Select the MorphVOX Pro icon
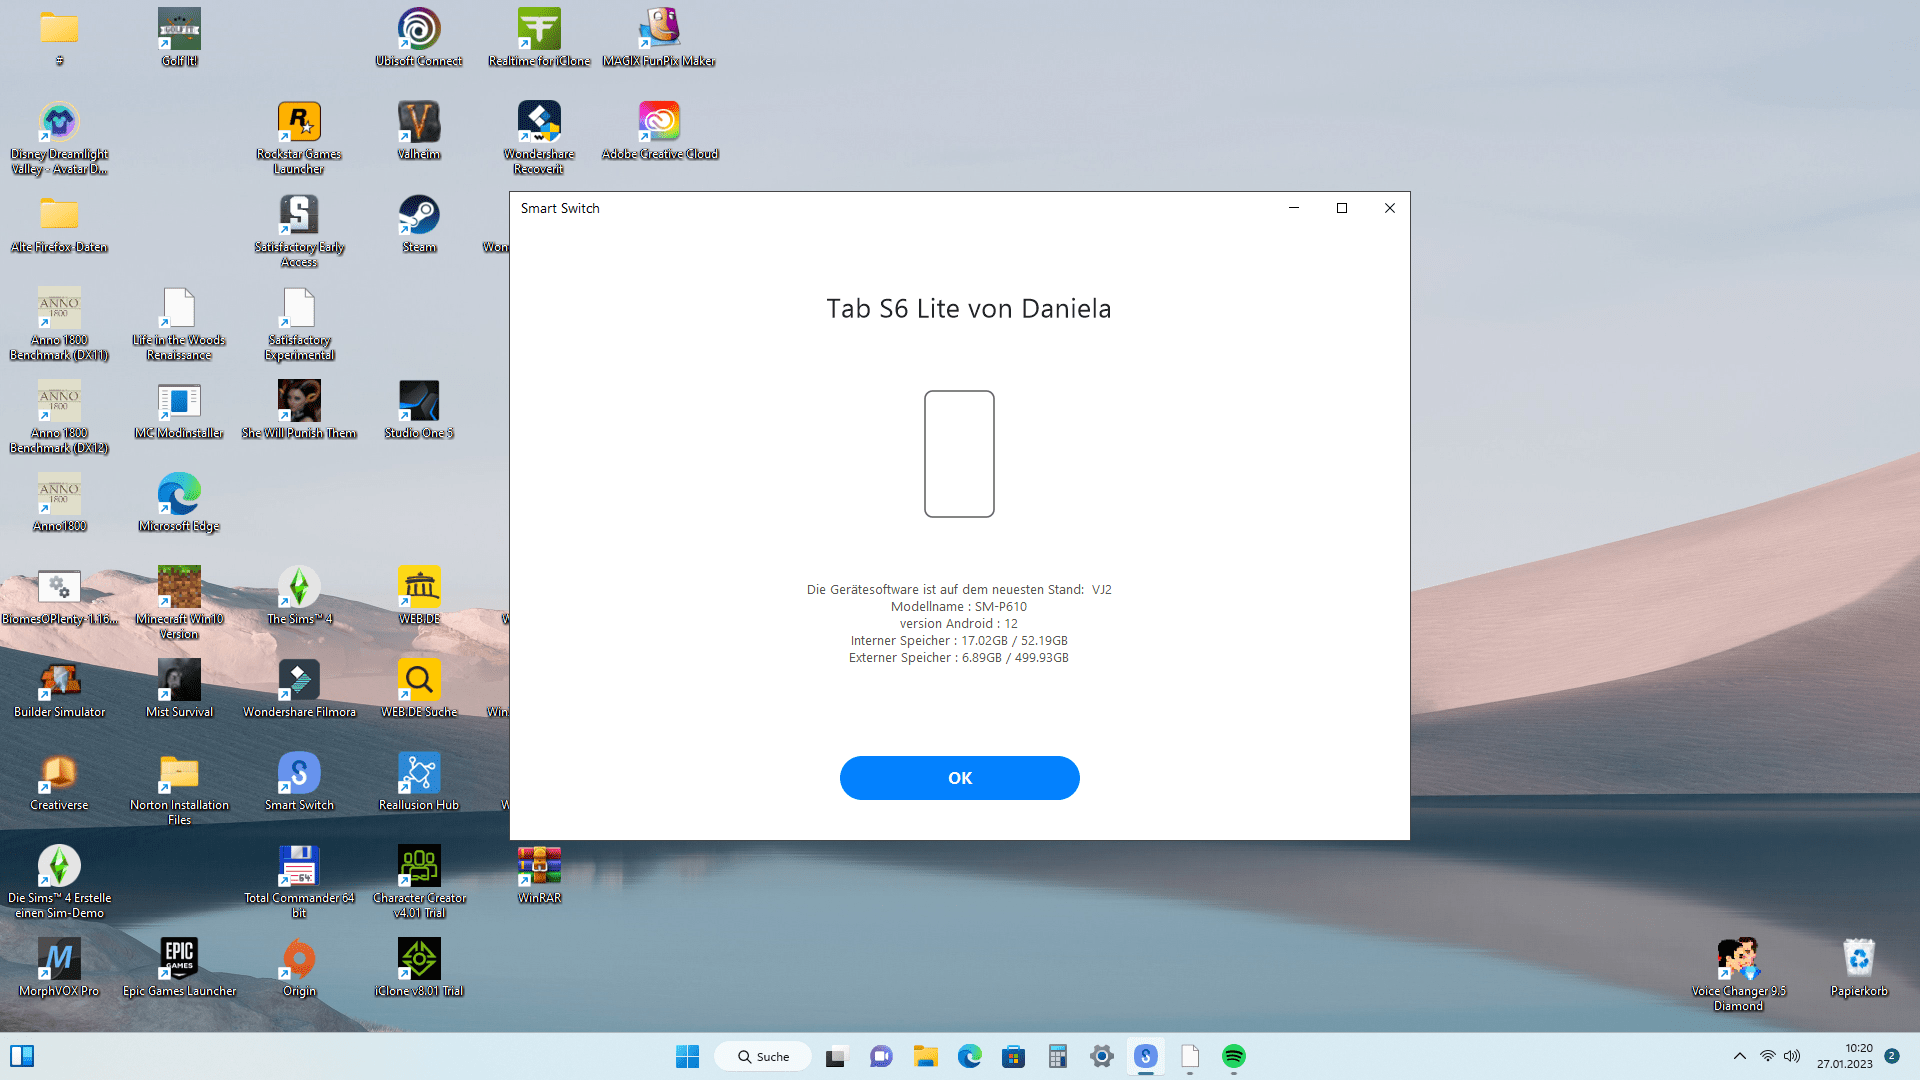This screenshot has height=1080, width=1920. [59, 968]
